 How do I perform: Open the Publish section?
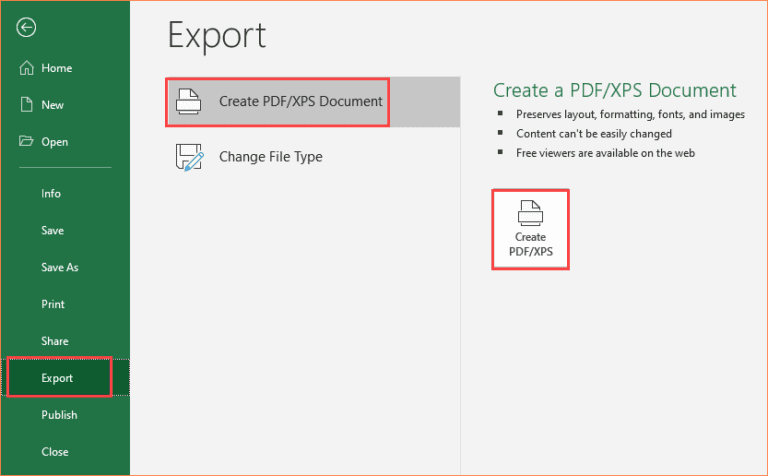click(x=59, y=415)
